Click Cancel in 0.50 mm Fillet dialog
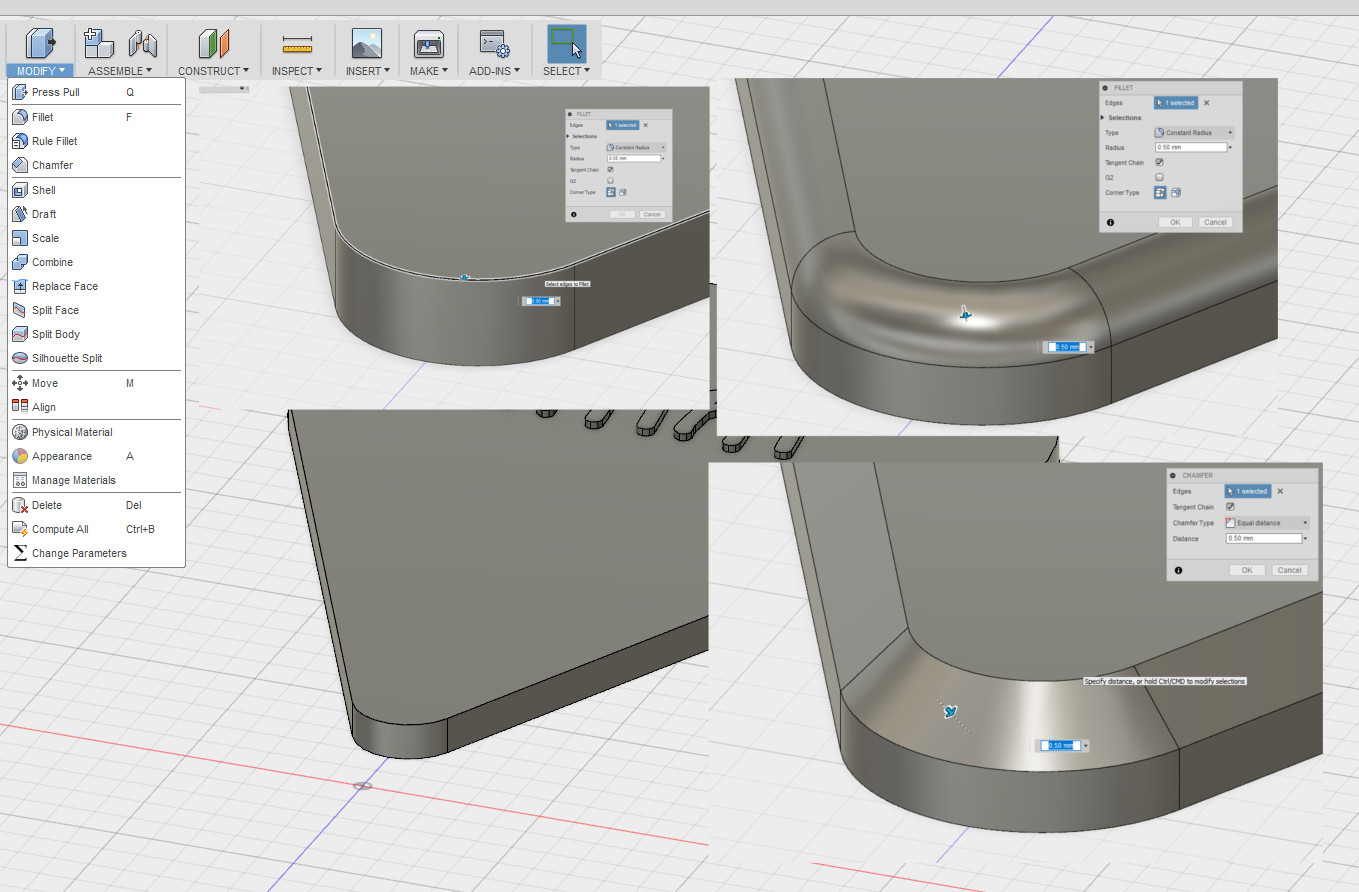 (1215, 222)
